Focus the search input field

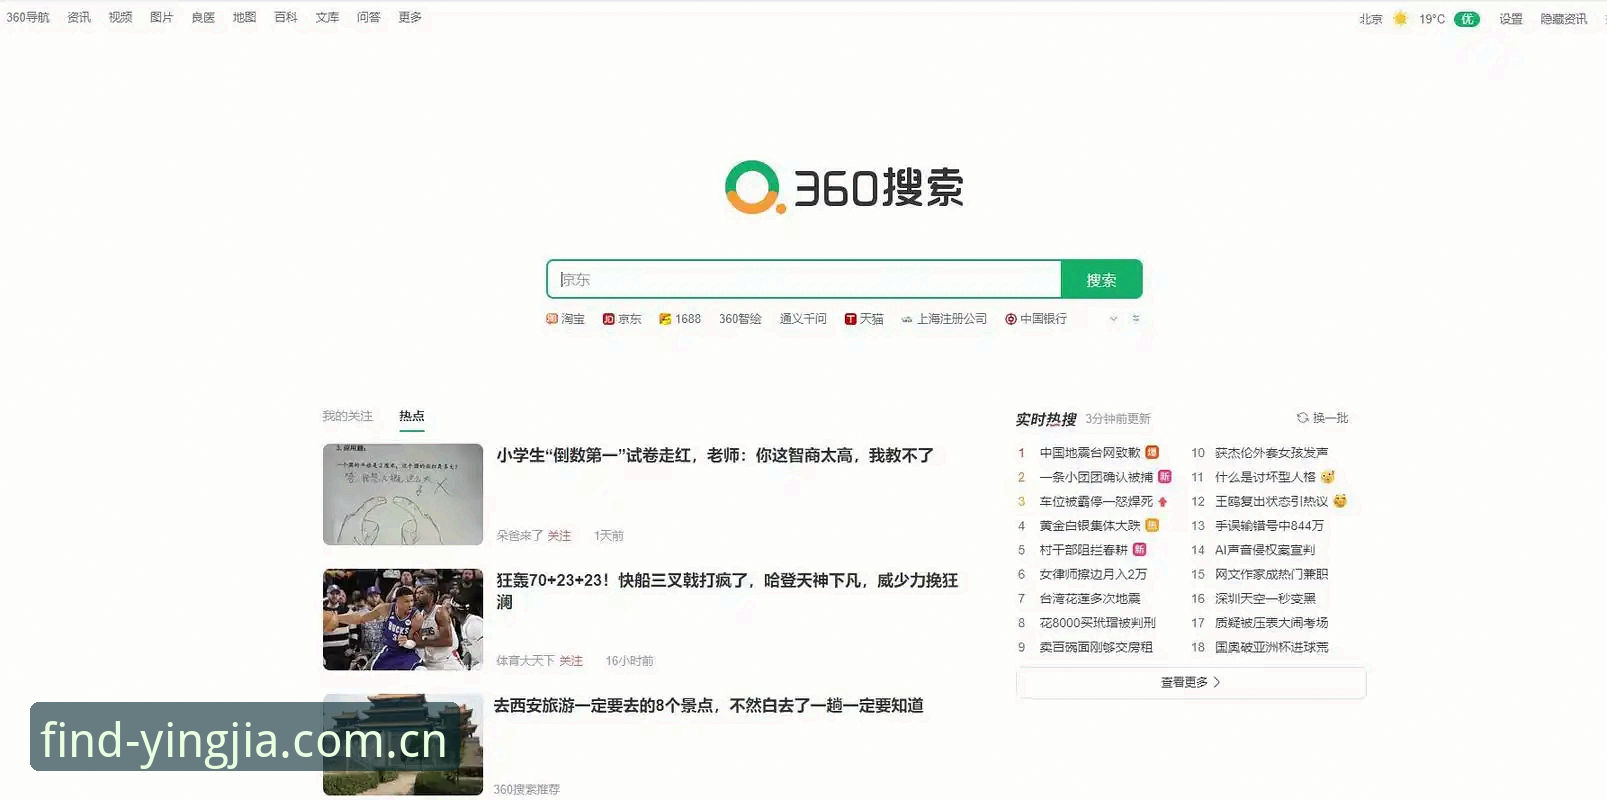(x=804, y=280)
